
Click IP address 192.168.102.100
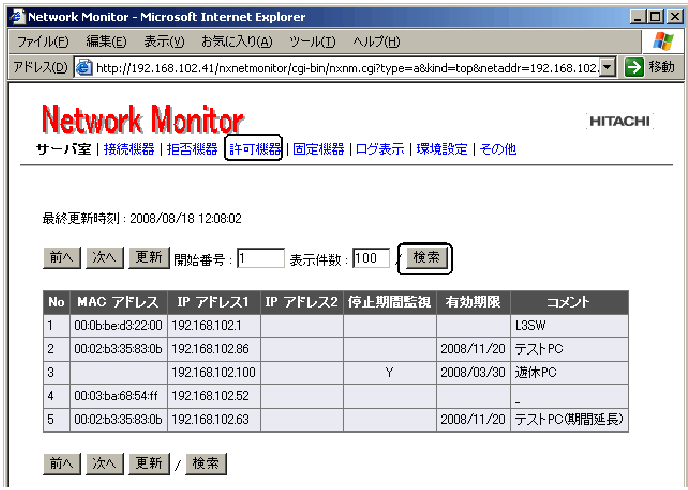tap(213, 372)
